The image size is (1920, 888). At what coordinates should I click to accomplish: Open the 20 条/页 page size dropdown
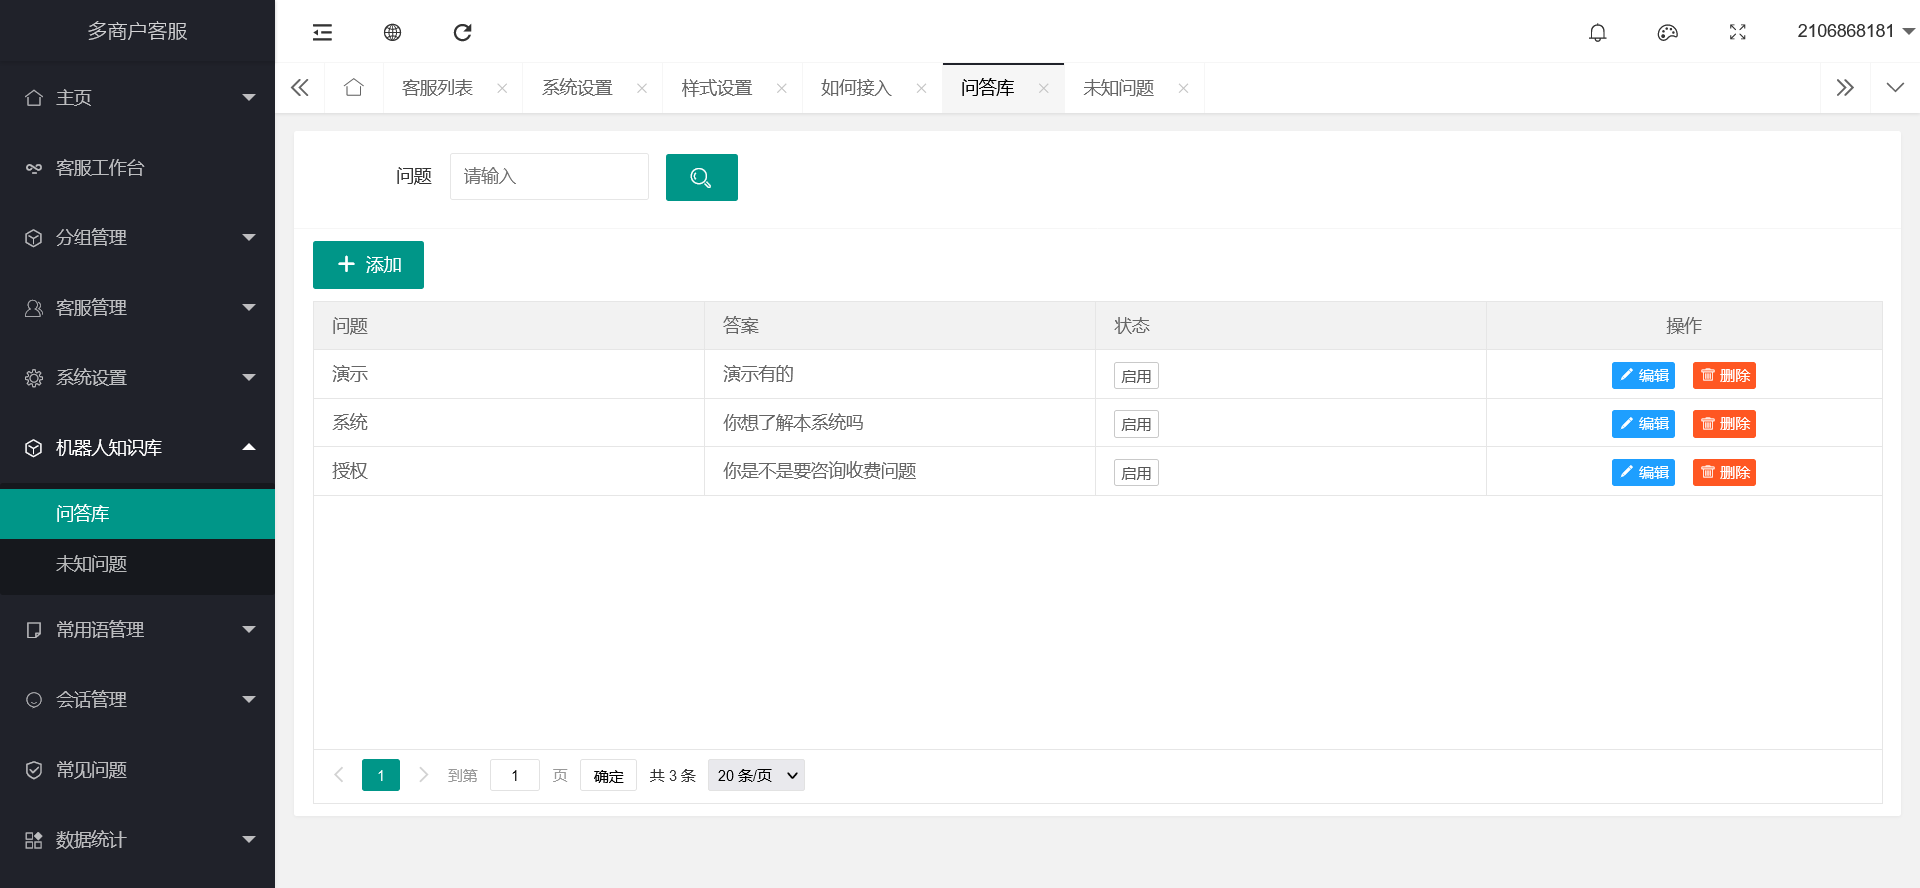(756, 775)
